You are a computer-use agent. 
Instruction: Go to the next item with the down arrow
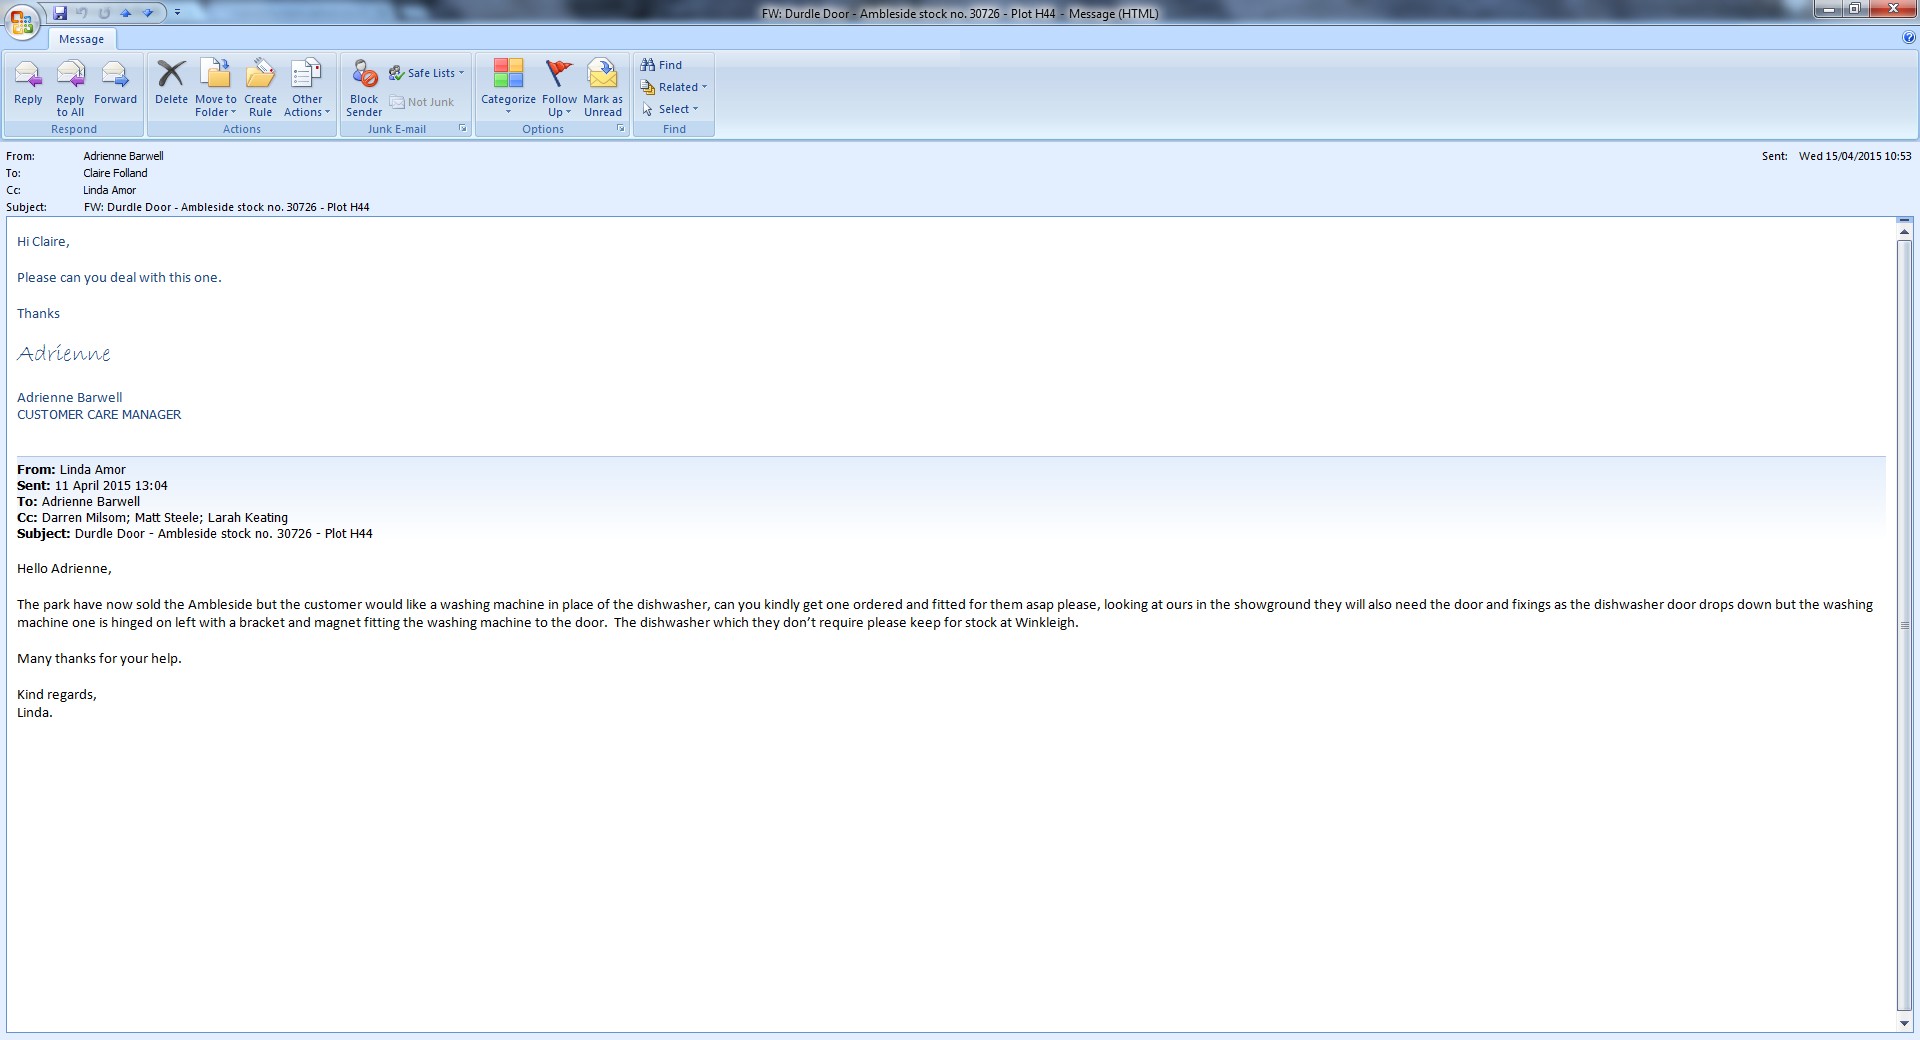pos(148,13)
